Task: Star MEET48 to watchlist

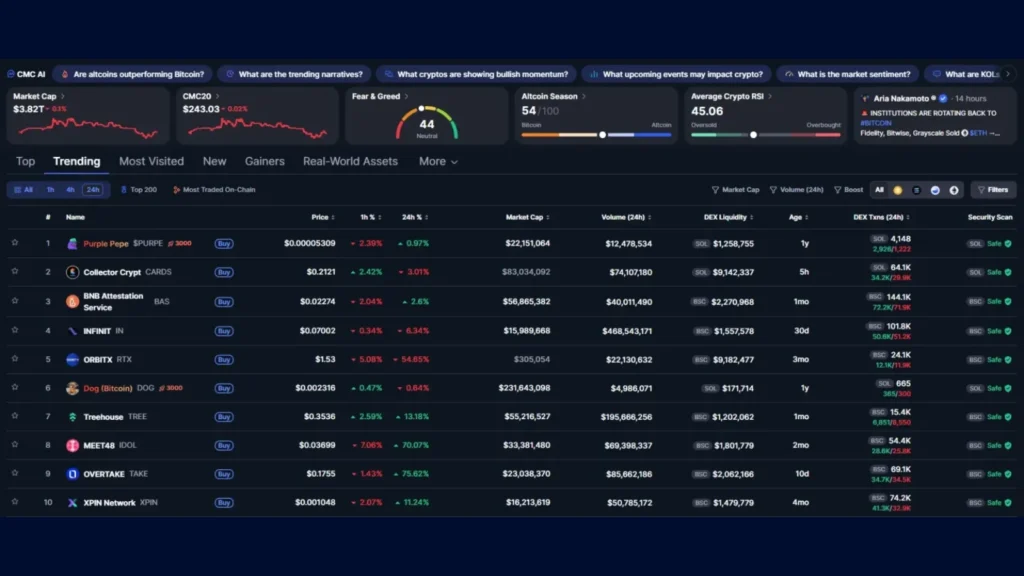Action: (14, 445)
